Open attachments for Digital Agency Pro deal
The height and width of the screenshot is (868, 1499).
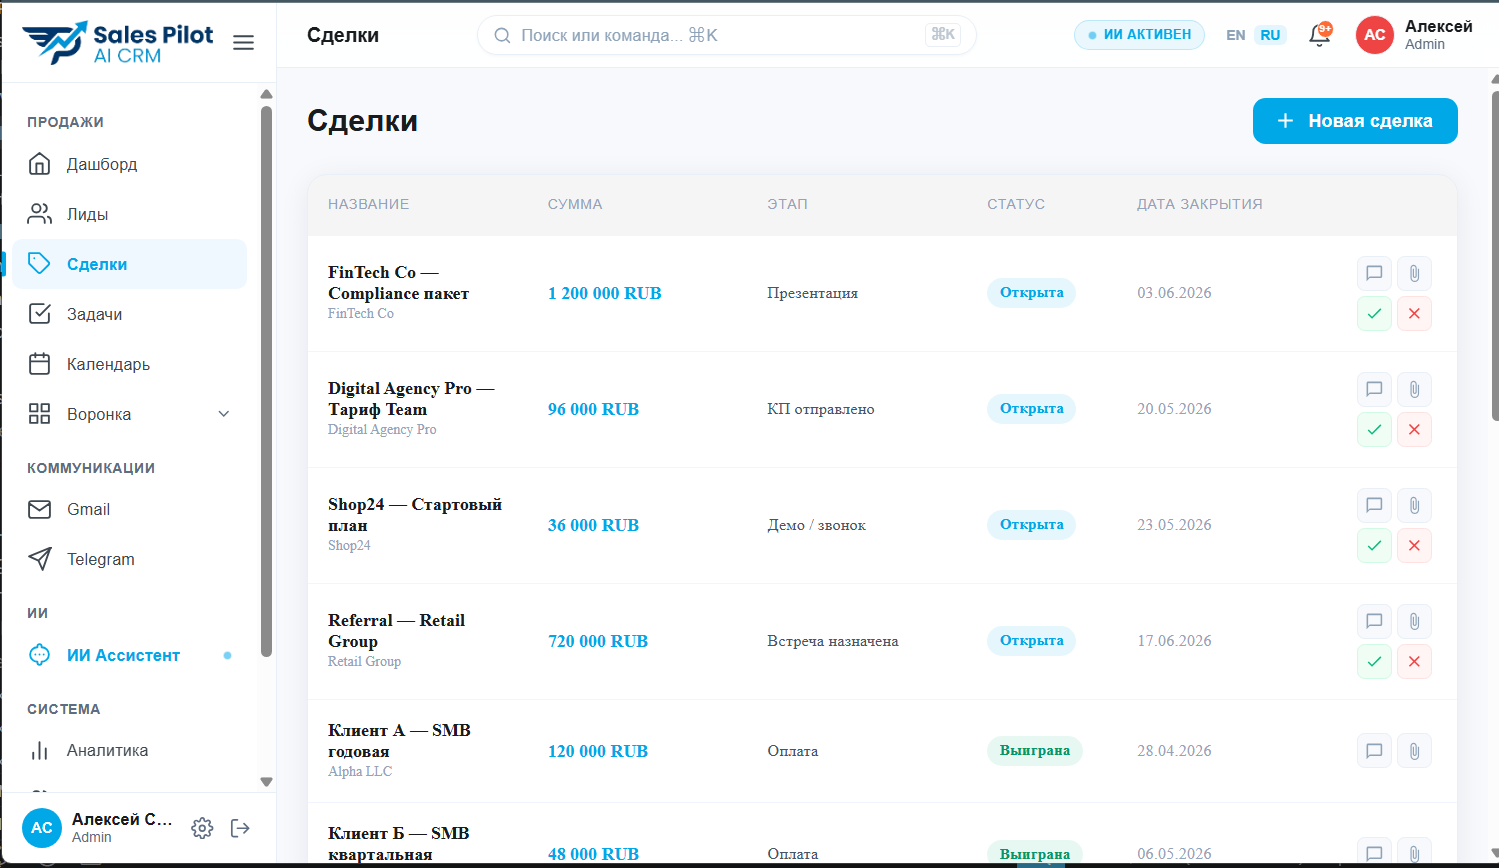tap(1414, 389)
